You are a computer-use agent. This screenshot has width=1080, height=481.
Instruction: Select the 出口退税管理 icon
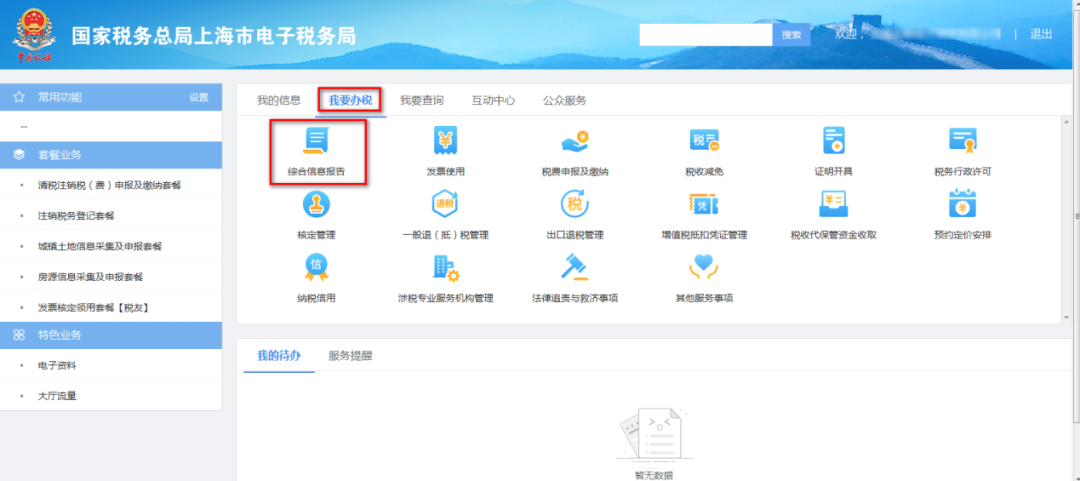[575, 206]
